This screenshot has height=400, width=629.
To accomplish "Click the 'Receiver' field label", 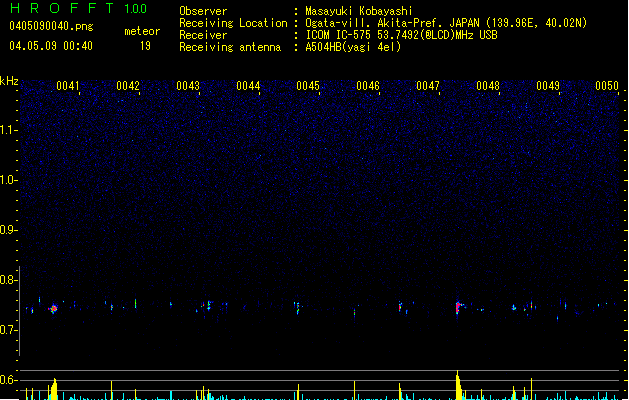I will coord(203,35).
